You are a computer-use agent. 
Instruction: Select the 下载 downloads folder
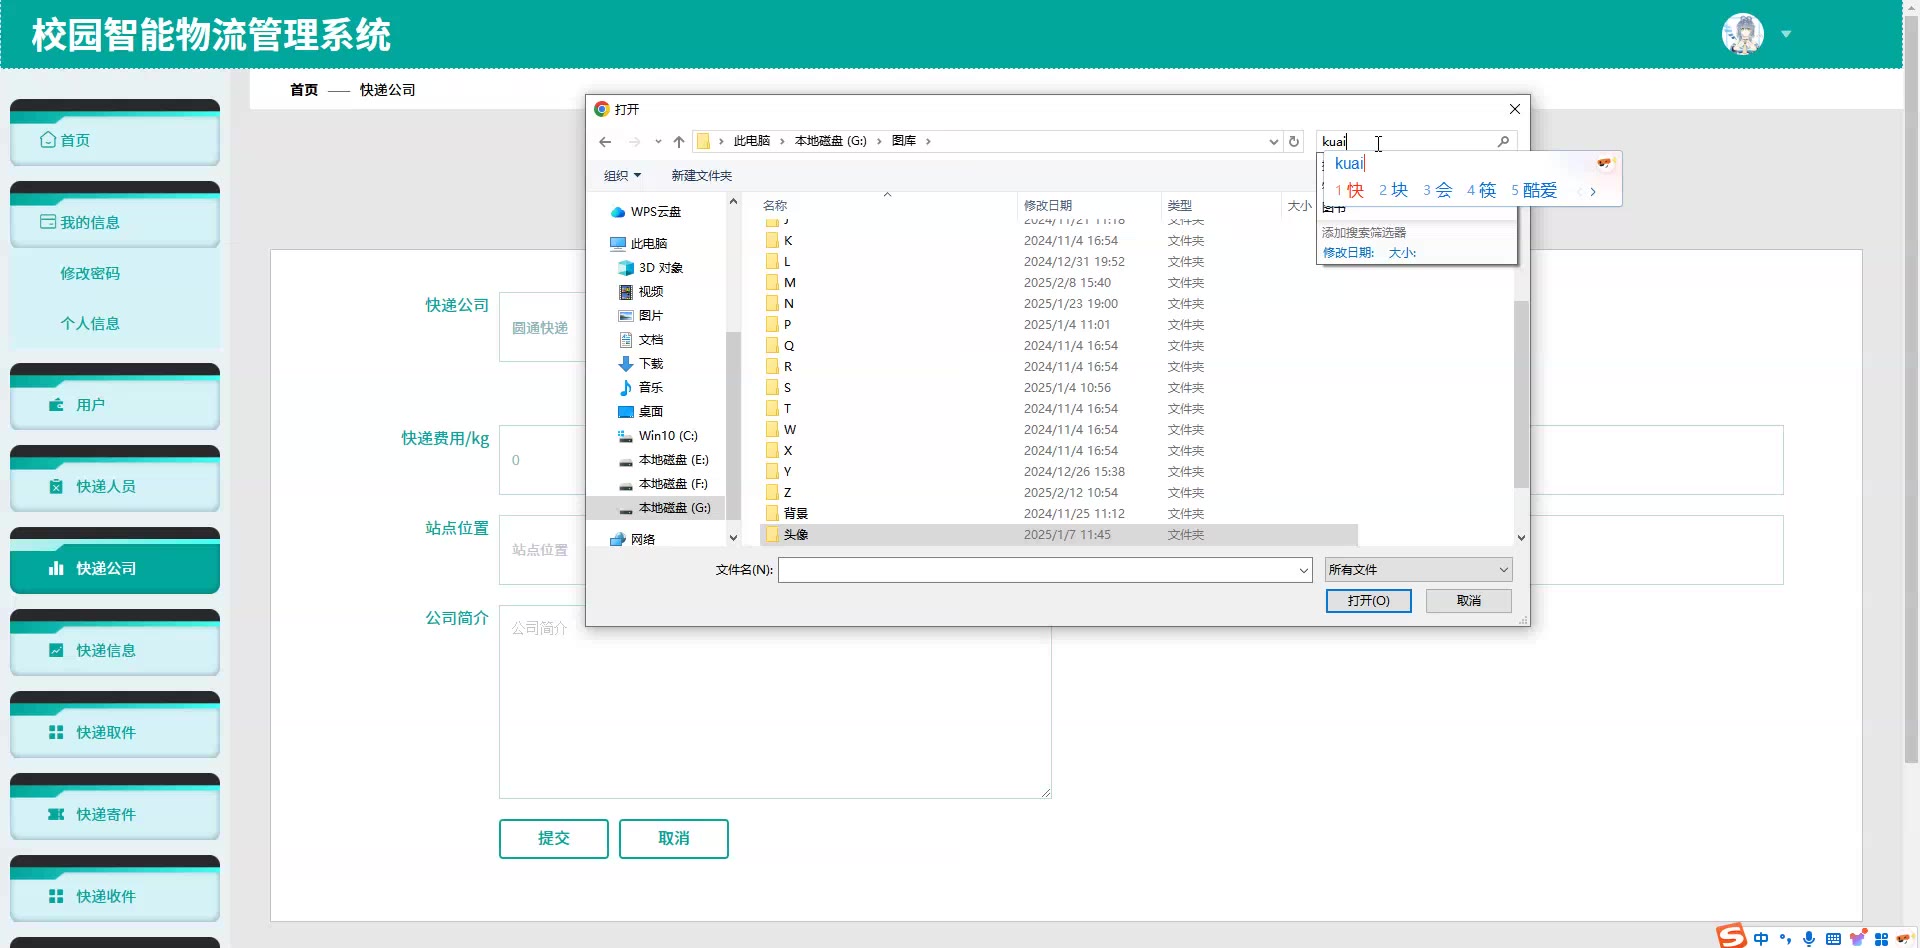pos(650,364)
